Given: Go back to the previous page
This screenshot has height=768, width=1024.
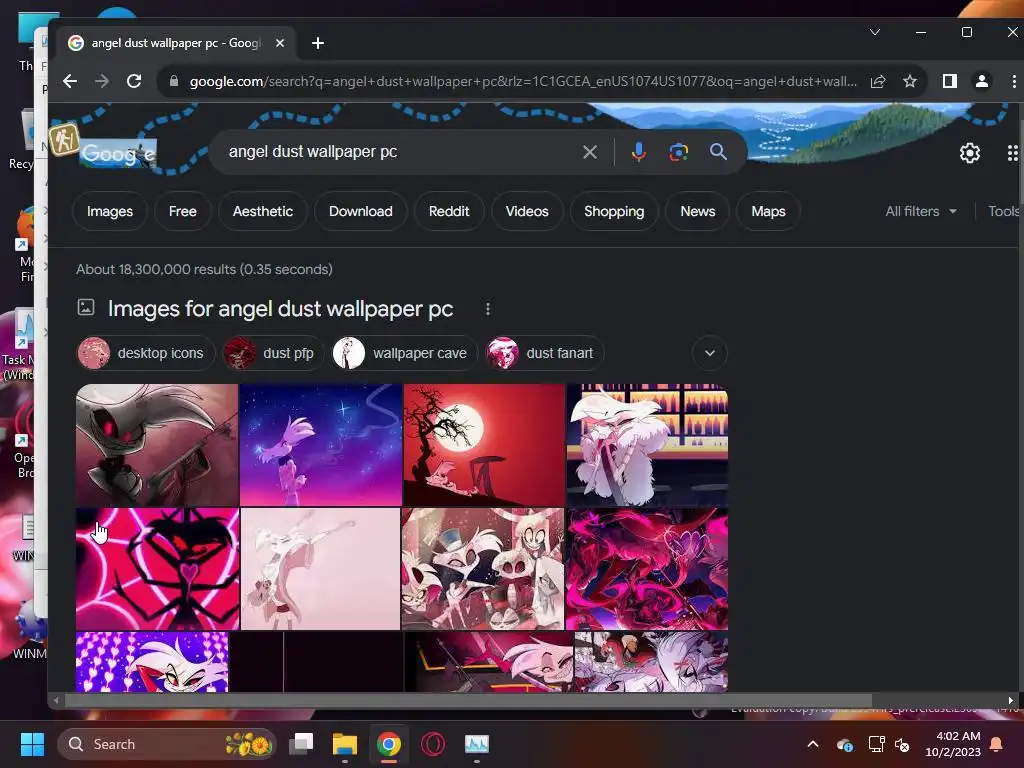Looking at the screenshot, I should 70,81.
